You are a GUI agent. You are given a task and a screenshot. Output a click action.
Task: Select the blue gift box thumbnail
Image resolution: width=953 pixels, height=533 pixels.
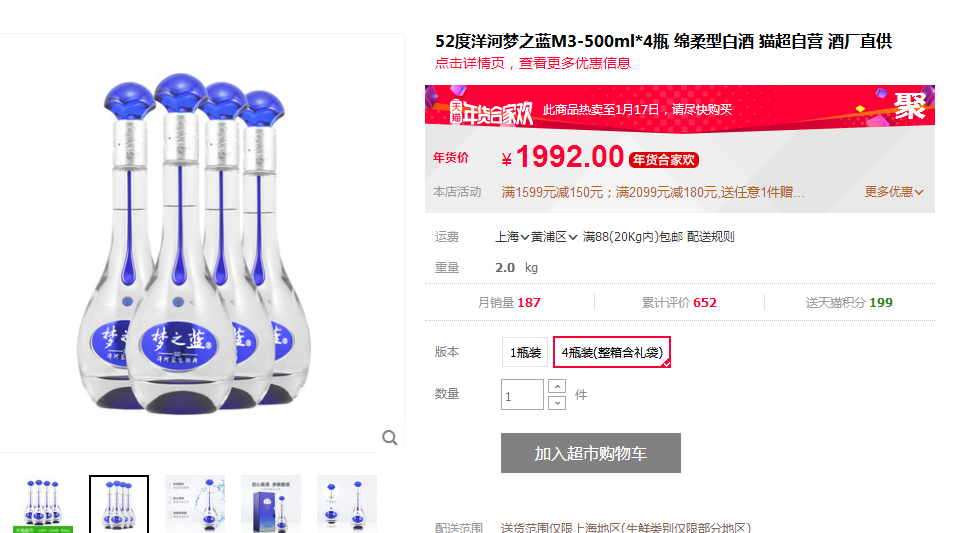pos(270,504)
